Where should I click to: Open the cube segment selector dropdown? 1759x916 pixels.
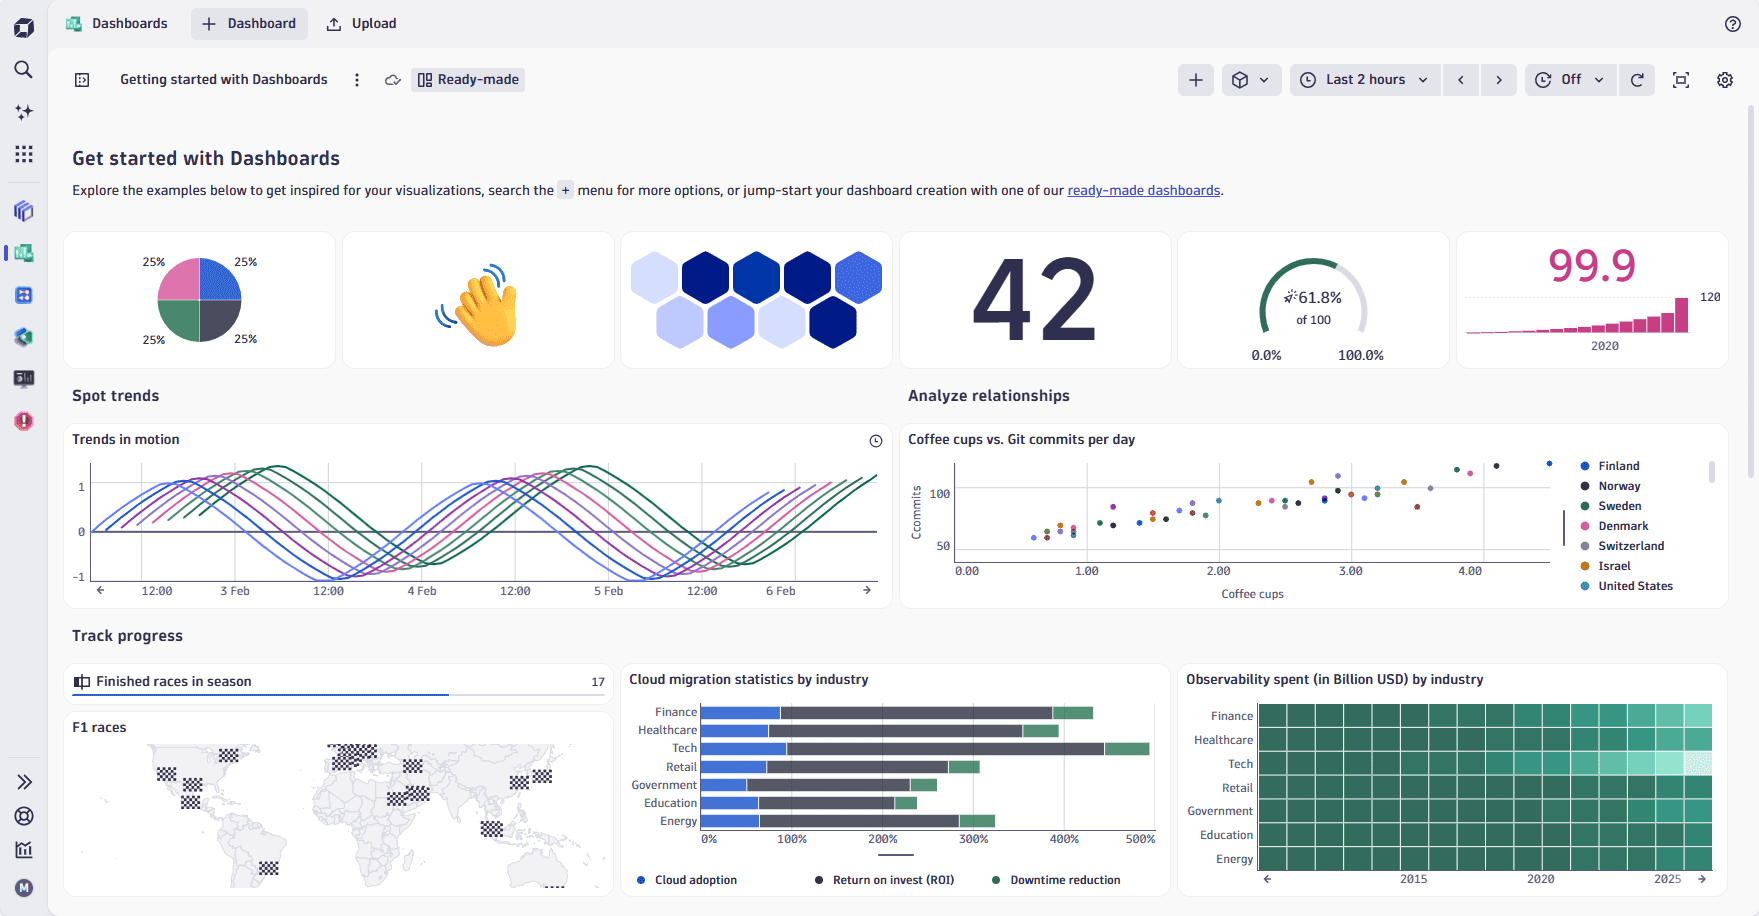[1251, 80]
